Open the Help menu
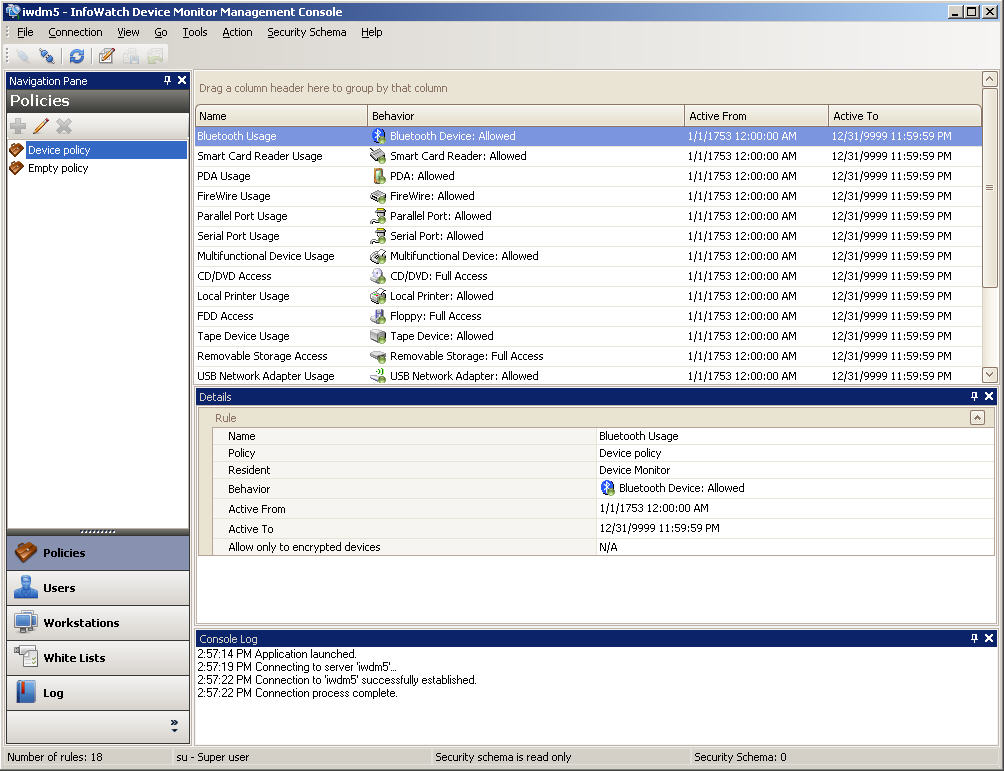1004x771 pixels. [371, 32]
